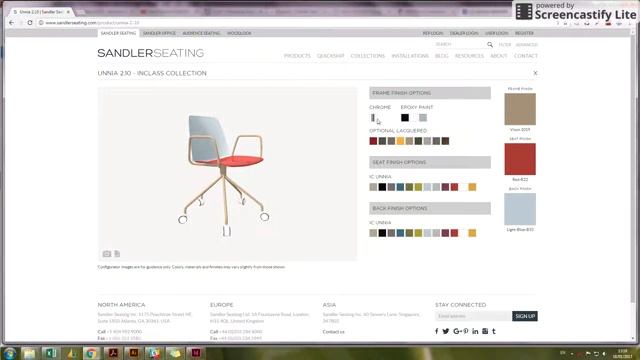Open the Blog menu item
This screenshot has width=640, height=360.
click(442, 56)
